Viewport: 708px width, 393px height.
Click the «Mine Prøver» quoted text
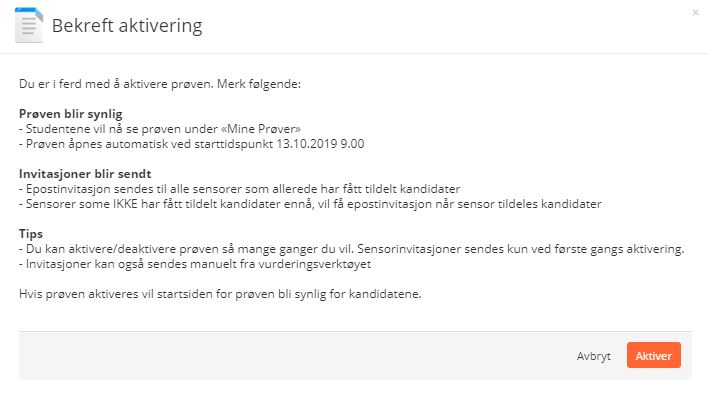261,129
